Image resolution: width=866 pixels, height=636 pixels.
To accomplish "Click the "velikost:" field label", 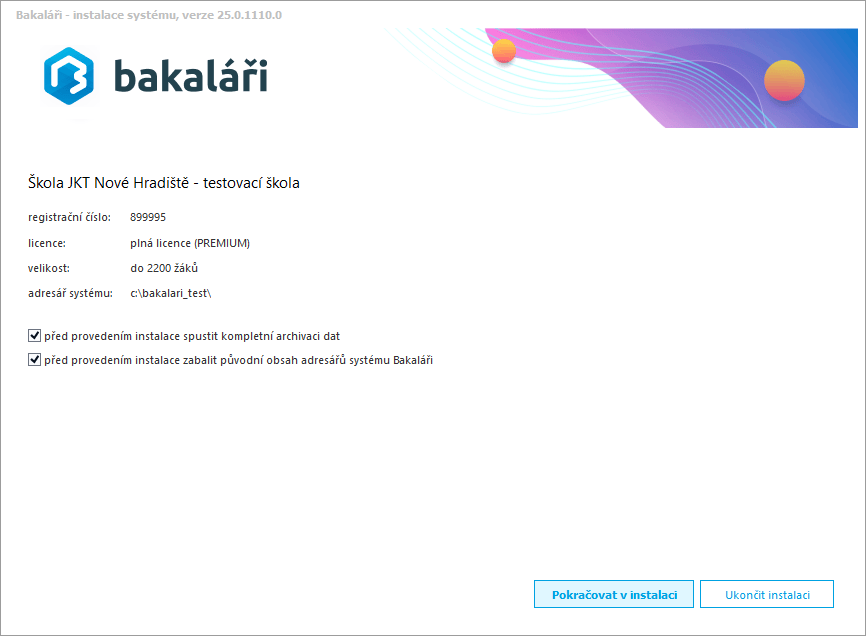I will click(50, 268).
